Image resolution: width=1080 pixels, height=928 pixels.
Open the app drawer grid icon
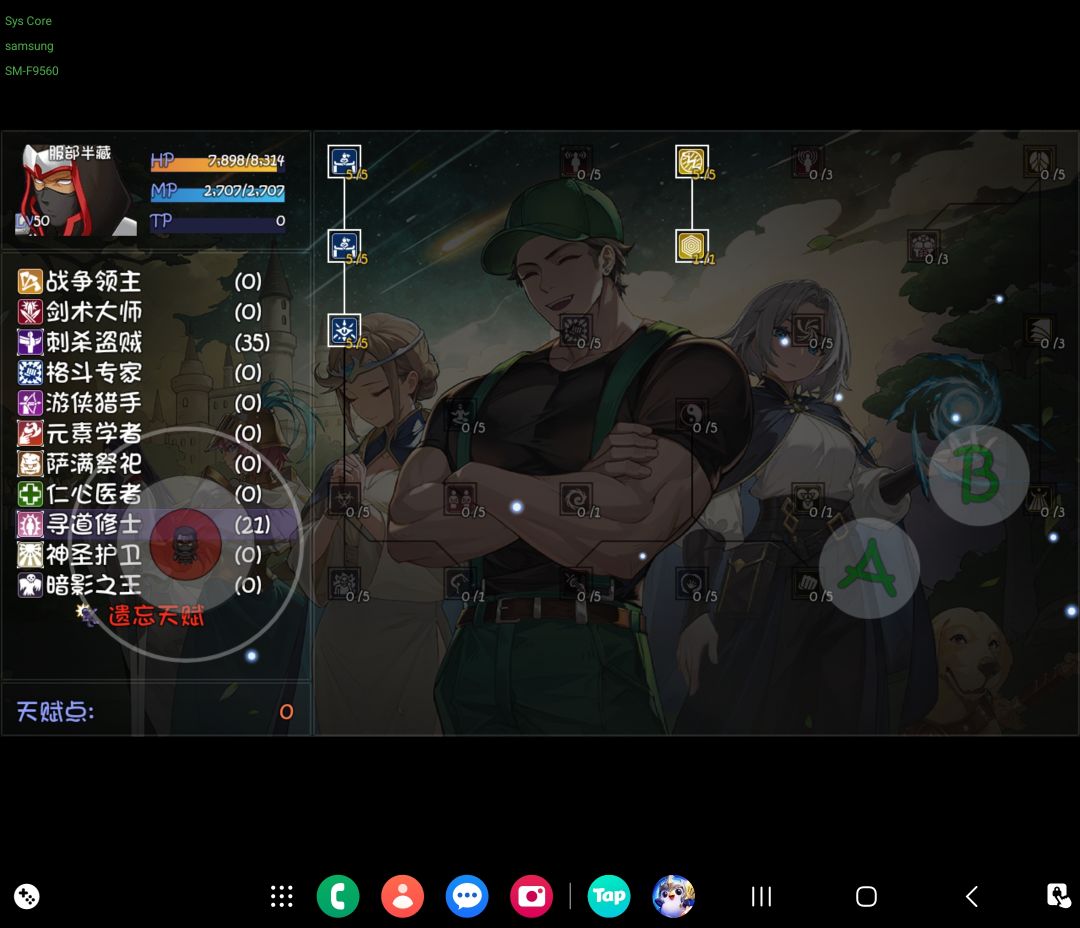281,896
